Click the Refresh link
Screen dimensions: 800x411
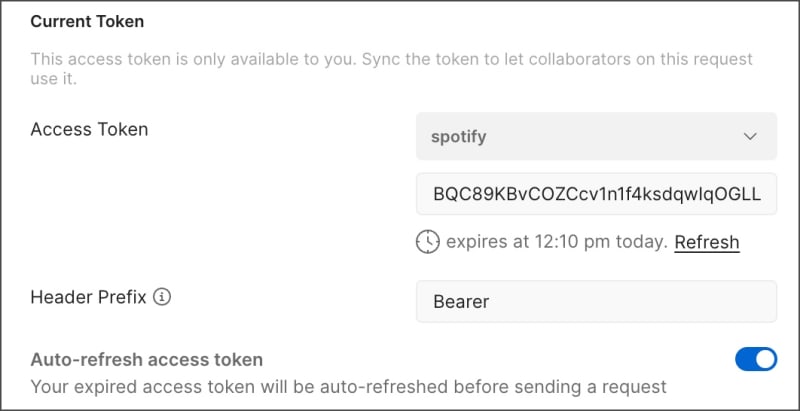click(706, 242)
